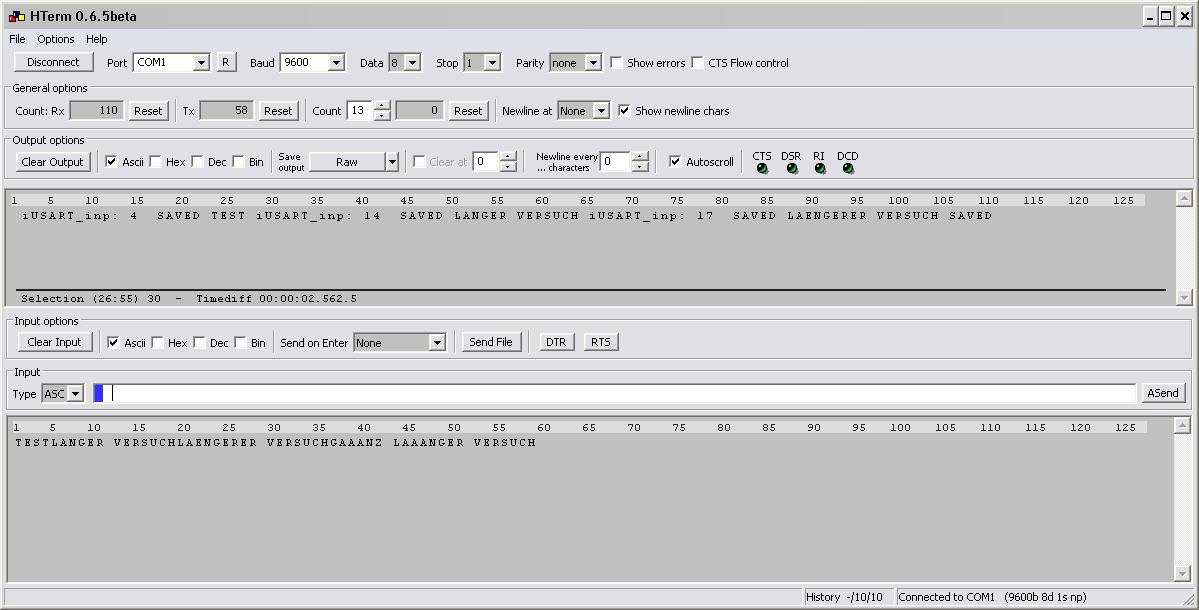Click the 'History -/10/10' status text
Viewport: 1199px width, 610px height.
pos(844,597)
